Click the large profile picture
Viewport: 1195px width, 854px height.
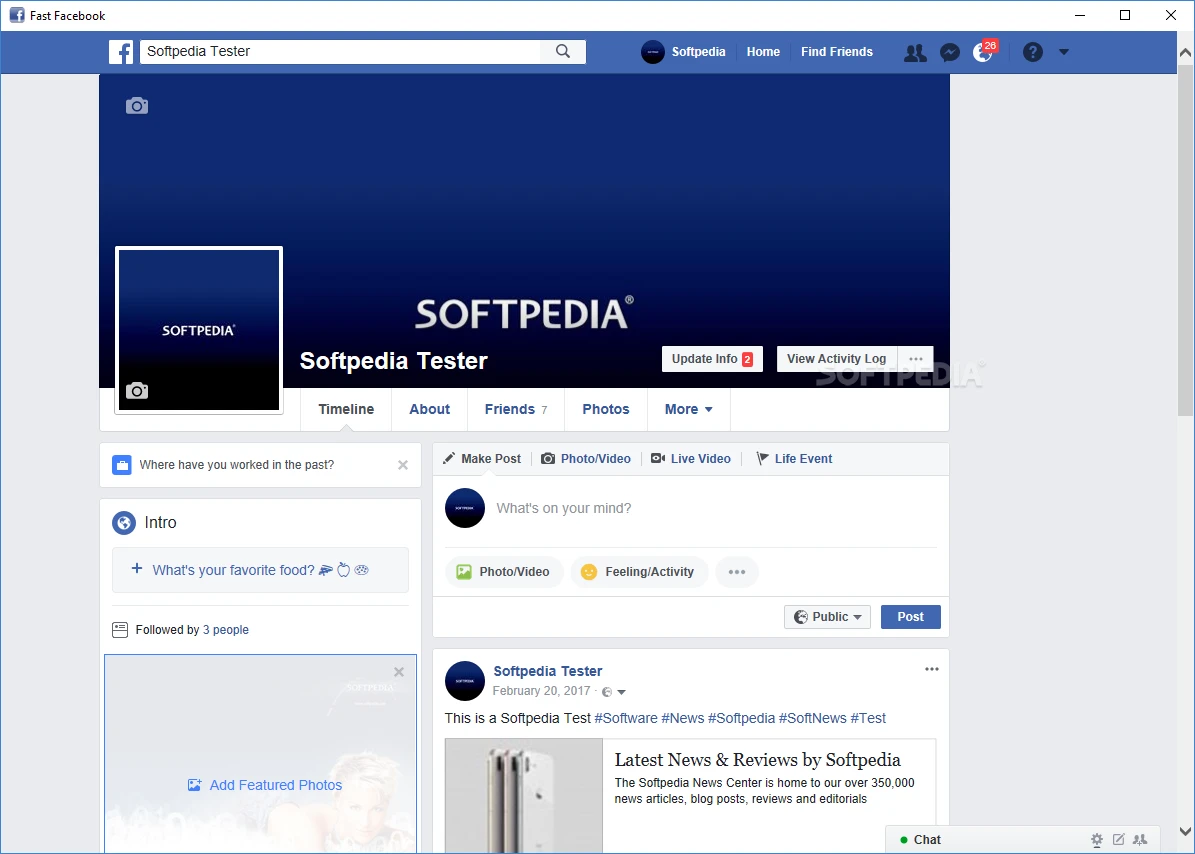click(199, 330)
